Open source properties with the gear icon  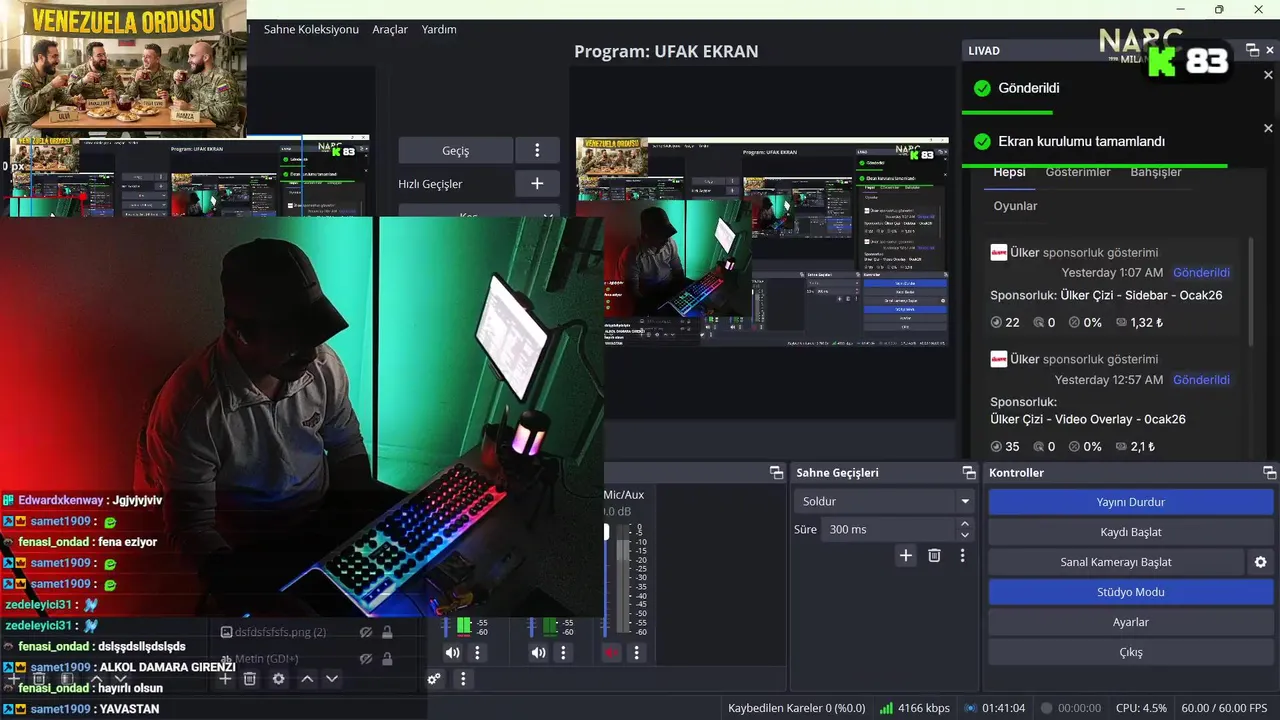(x=278, y=679)
